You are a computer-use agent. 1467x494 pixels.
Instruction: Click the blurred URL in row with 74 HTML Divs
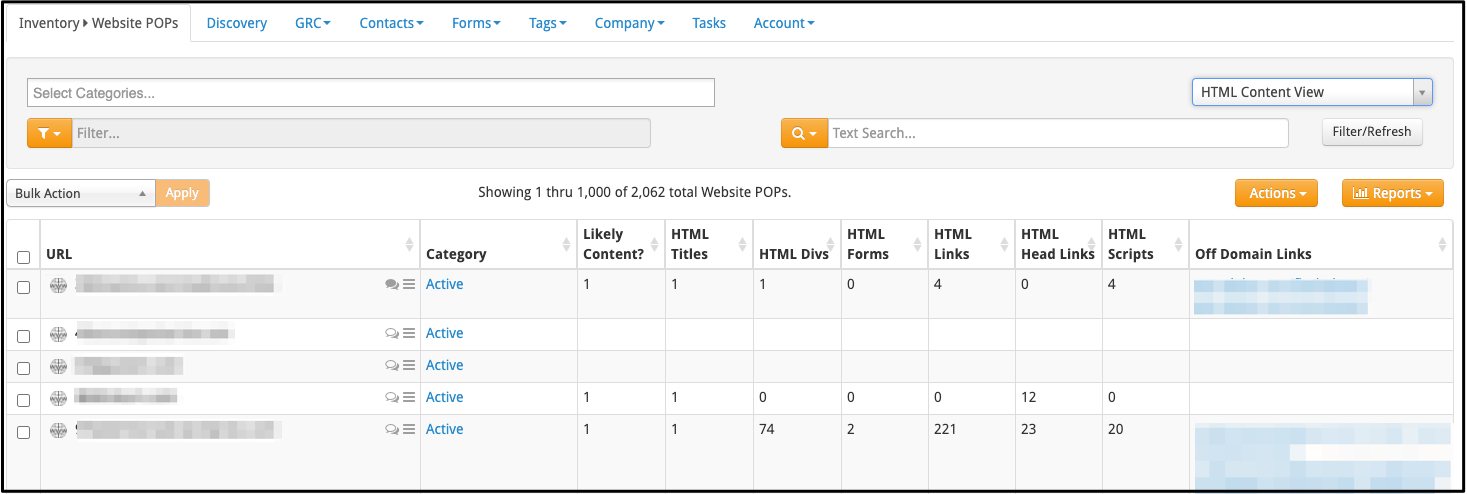(178, 430)
